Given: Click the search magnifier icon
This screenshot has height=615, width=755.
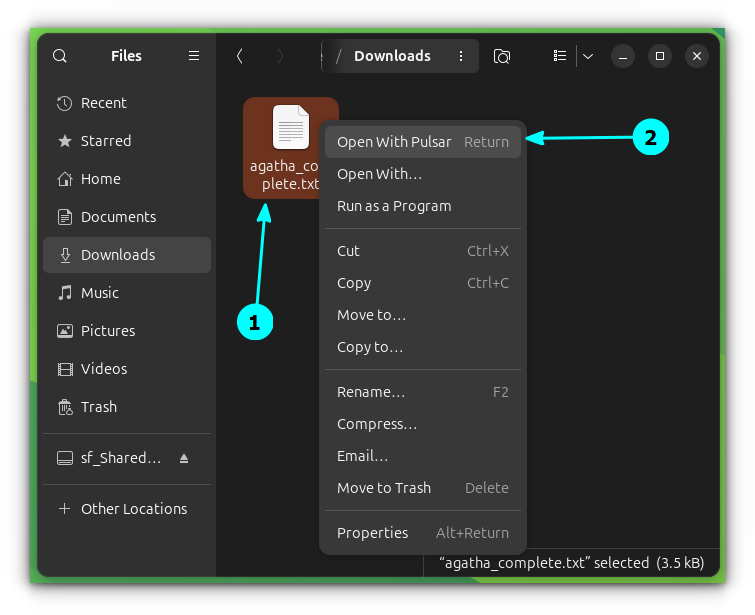Looking at the screenshot, I should (60, 56).
